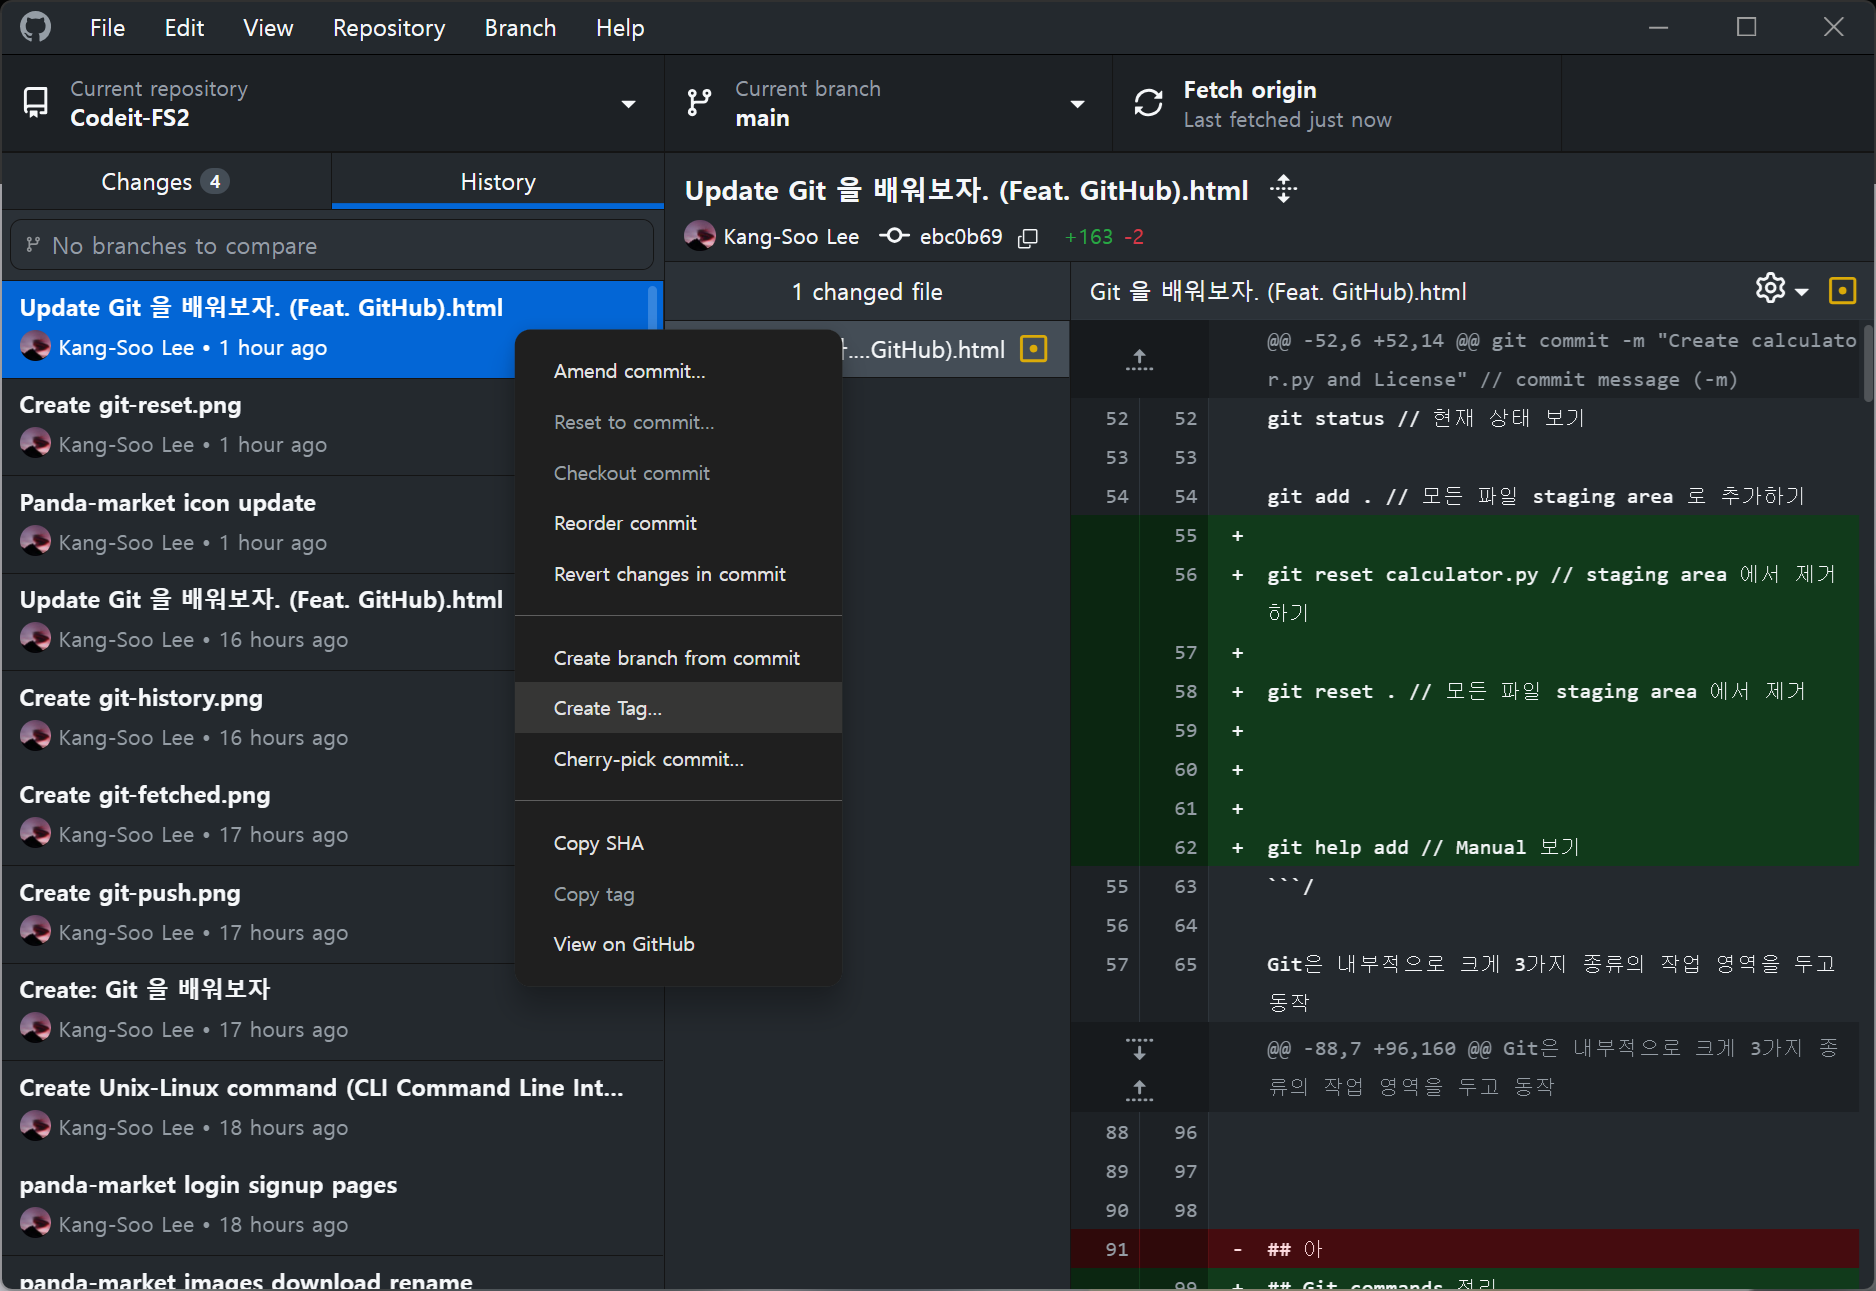Choose Create branch from commit
1876x1291 pixels.
click(678, 658)
